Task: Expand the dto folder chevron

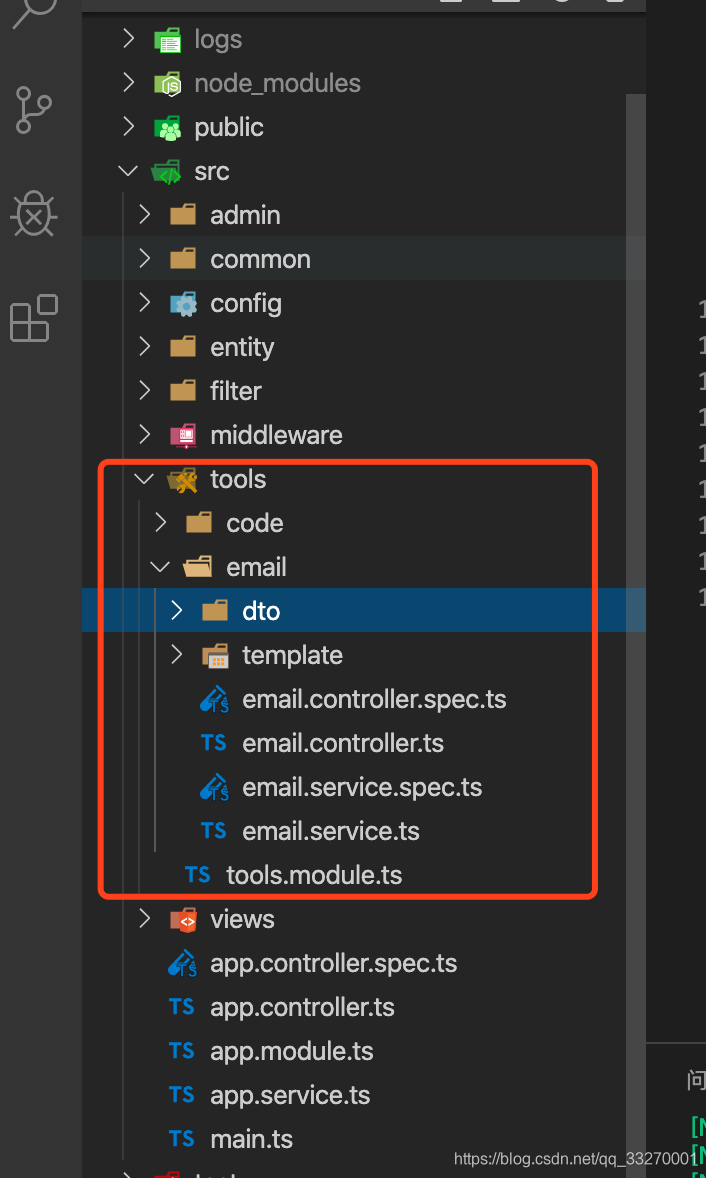Action: click(x=176, y=611)
